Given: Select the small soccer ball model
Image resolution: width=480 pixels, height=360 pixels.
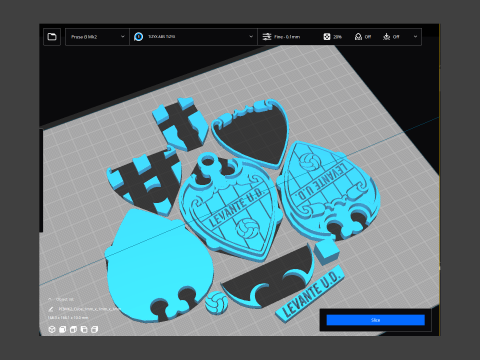Looking at the screenshot, I should [x=216, y=302].
